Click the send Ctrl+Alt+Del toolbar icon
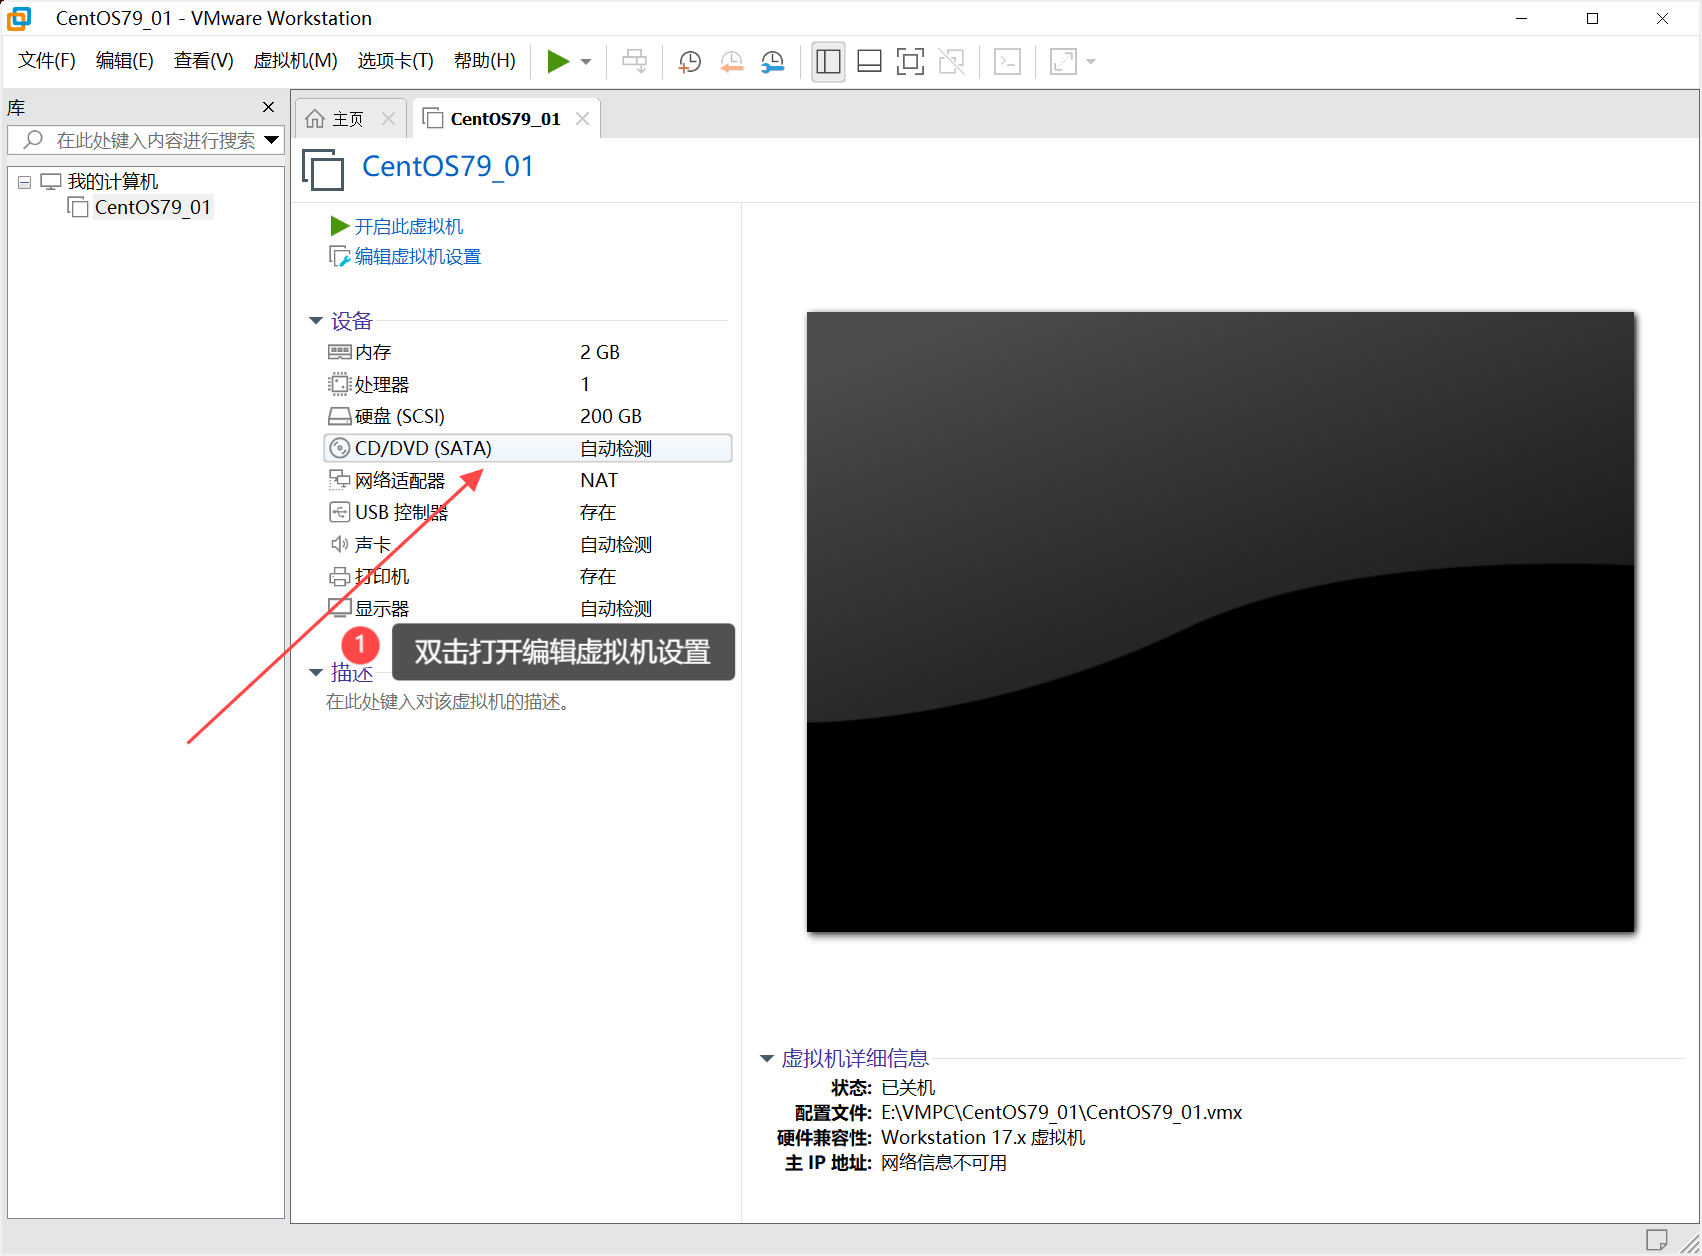 click(634, 62)
